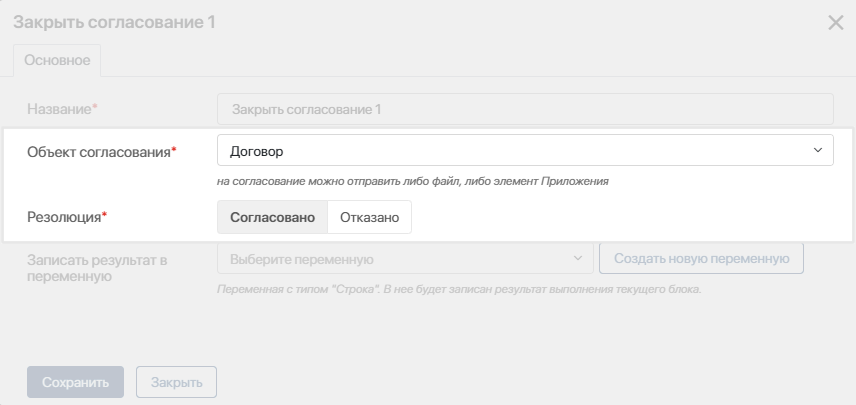Click the Название text field
This screenshot has height=405, width=856.
pos(525,109)
